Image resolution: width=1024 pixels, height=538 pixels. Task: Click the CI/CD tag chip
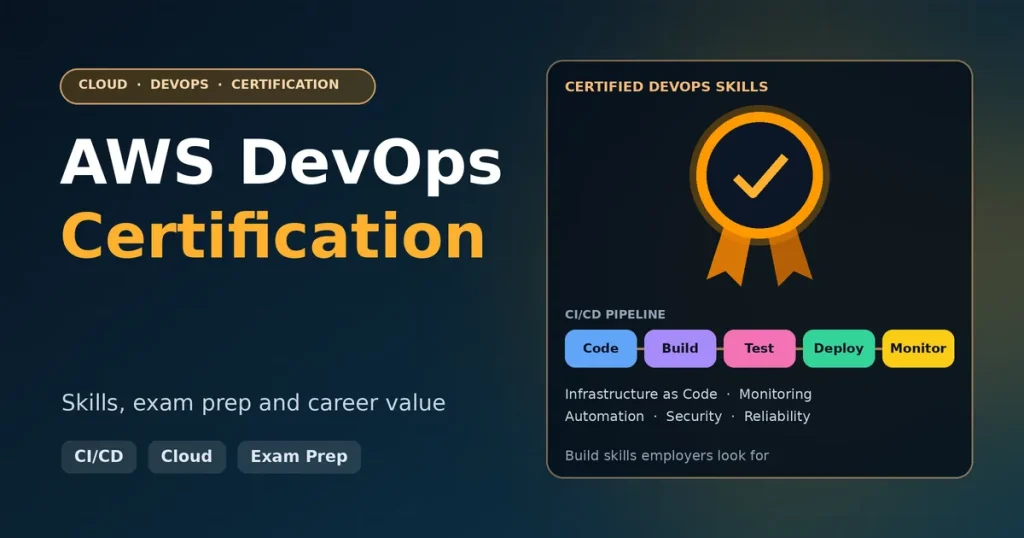[x=99, y=456]
